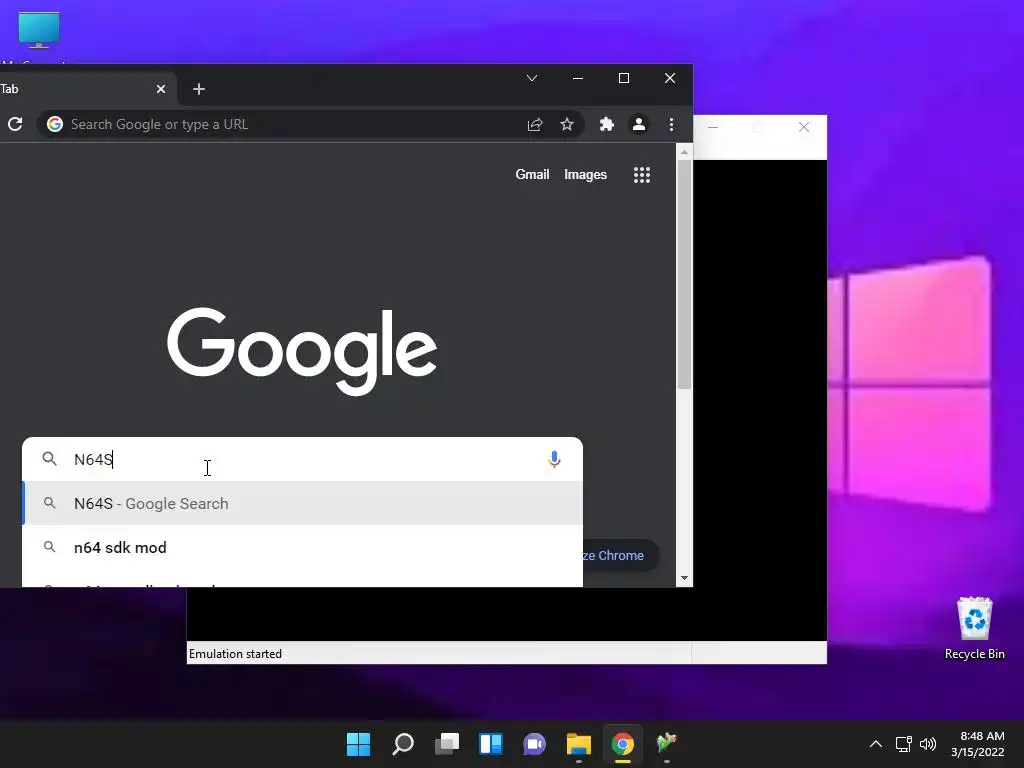Image resolution: width=1024 pixels, height=768 pixels.
Task: Open Teams Chat on taskbar
Action: pyautogui.click(x=534, y=744)
